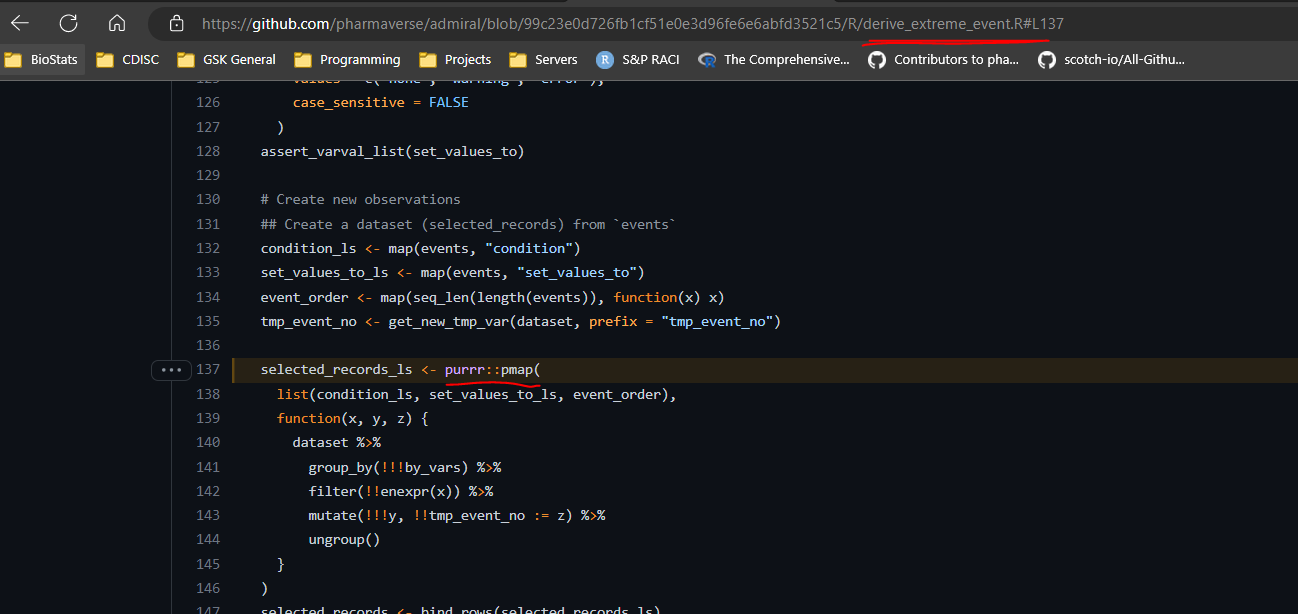Open the CDISC bookmarks folder
Image resolution: width=1298 pixels, height=614 pixels.
click(x=126, y=59)
